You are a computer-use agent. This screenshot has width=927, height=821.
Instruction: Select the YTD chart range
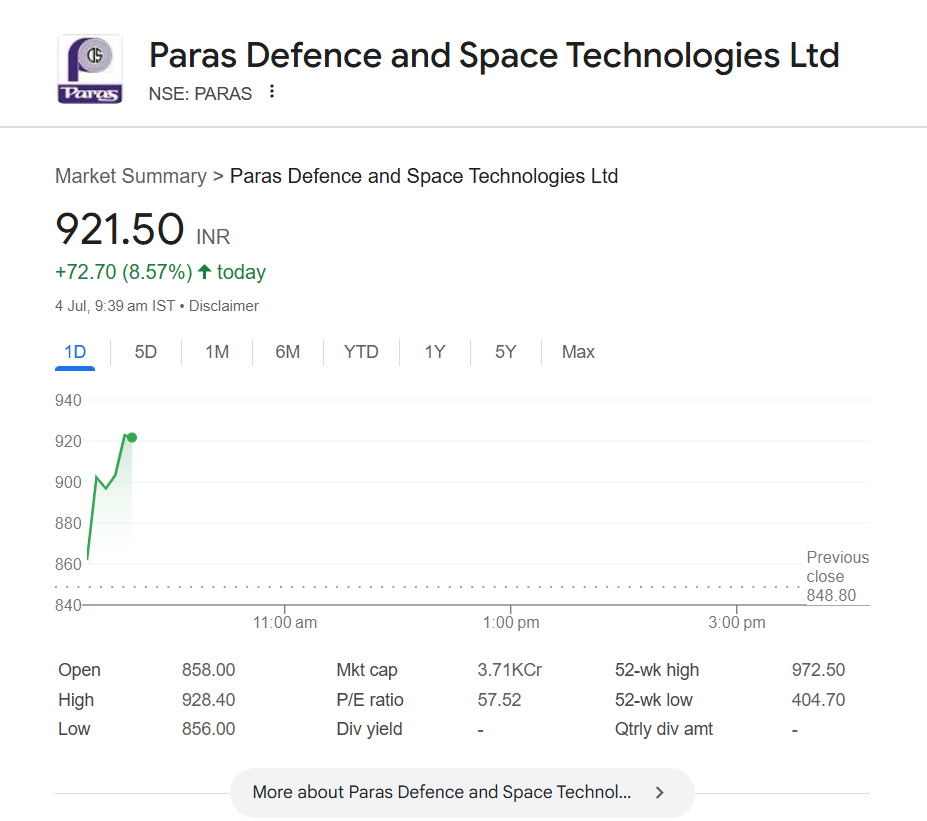pos(361,352)
